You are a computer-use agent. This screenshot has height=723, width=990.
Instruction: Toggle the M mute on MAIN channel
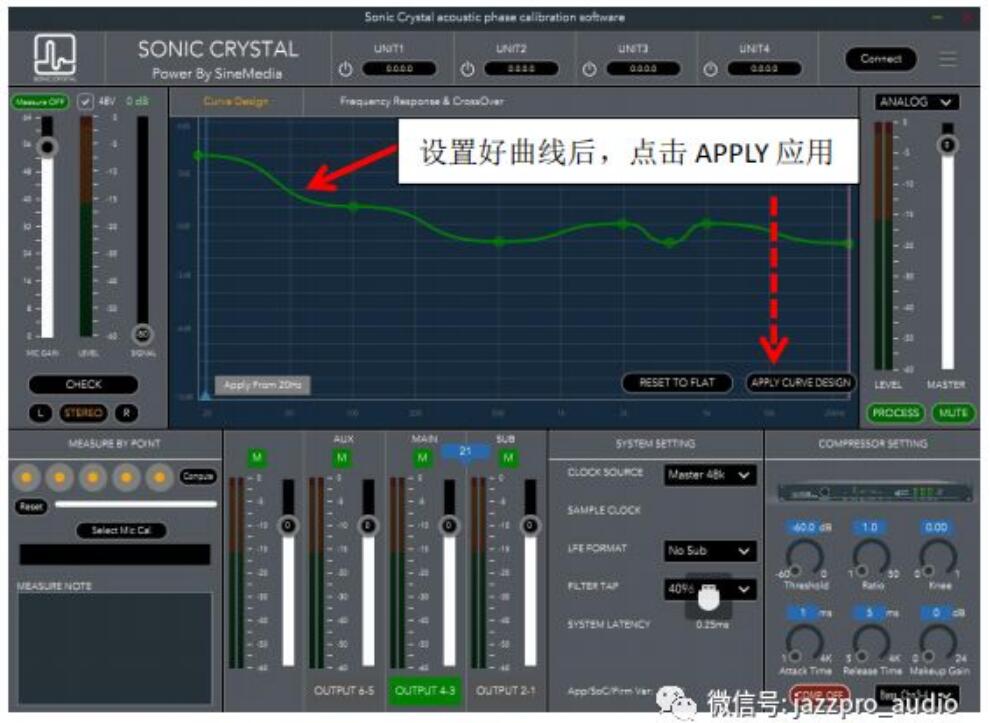pyautogui.click(x=422, y=457)
